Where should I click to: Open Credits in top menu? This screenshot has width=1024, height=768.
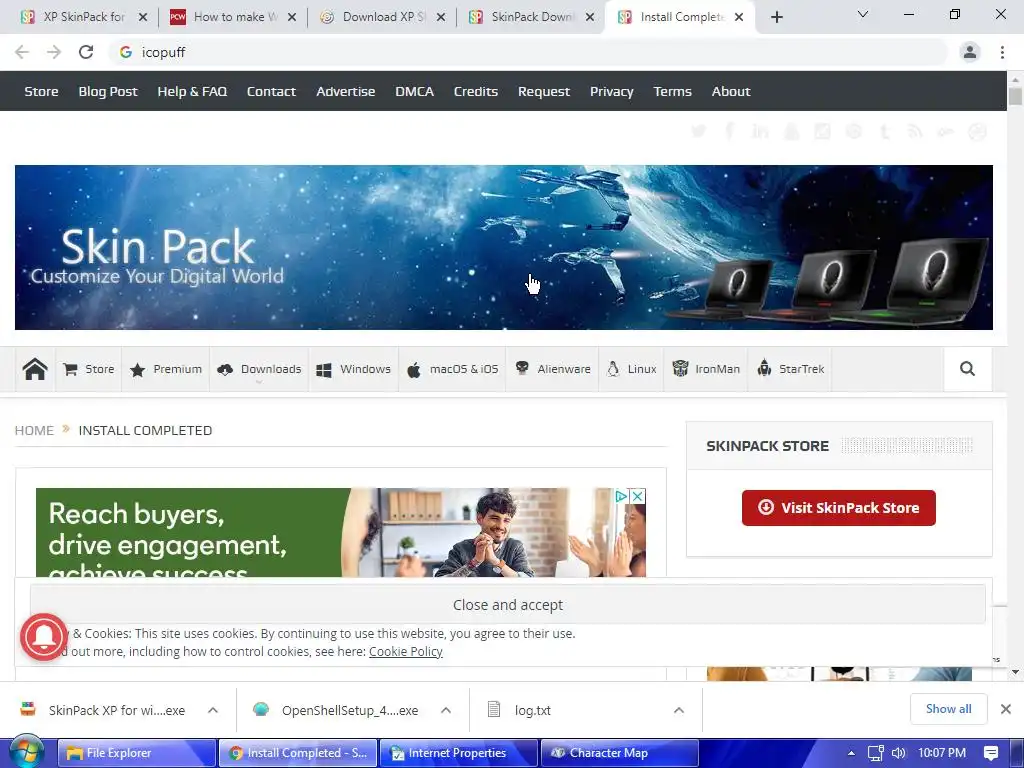475,91
